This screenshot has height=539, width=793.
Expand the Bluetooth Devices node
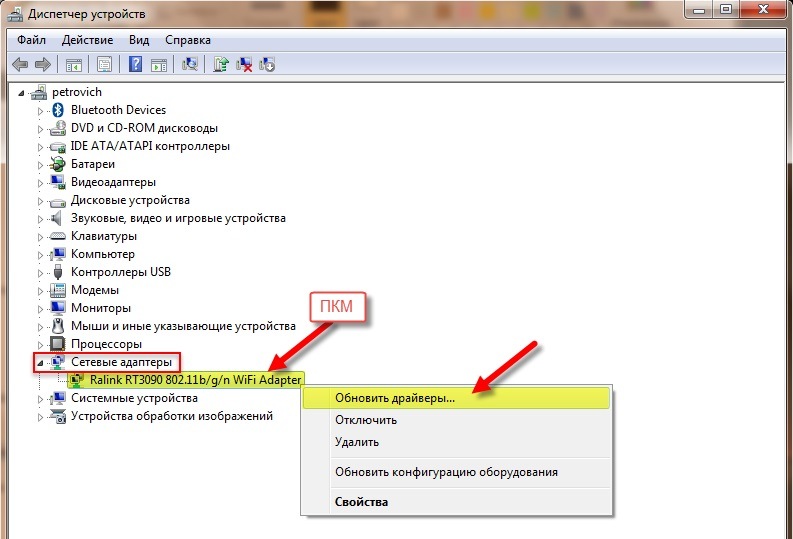click(40, 111)
